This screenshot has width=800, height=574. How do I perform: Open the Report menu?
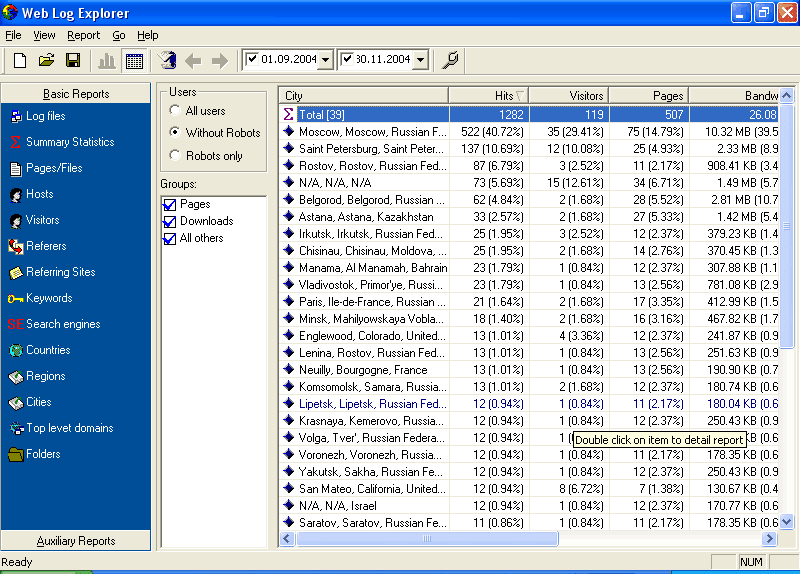pos(83,35)
